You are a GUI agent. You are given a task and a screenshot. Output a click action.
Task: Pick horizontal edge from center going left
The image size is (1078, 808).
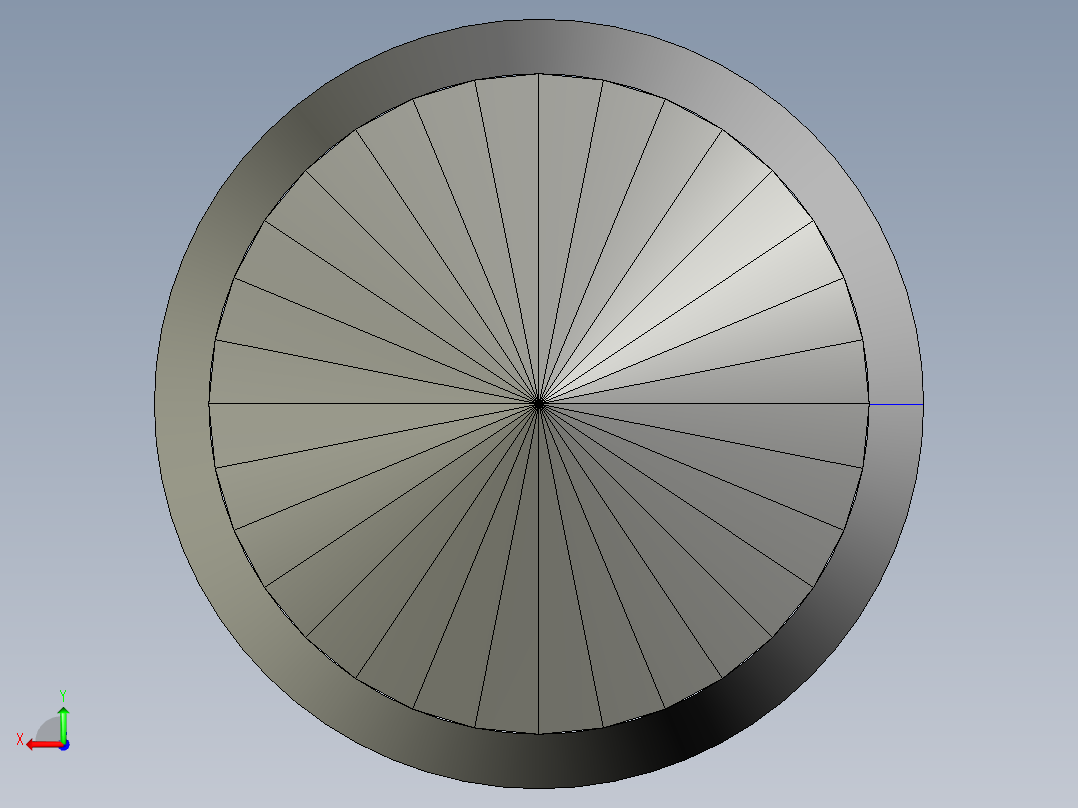[370, 404]
